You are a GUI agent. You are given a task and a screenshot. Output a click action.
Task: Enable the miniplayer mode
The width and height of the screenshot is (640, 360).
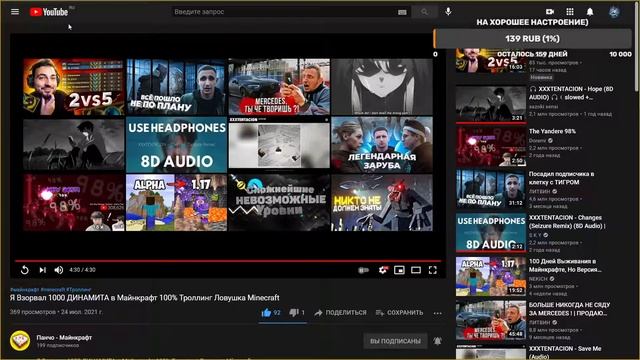(x=399, y=270)
